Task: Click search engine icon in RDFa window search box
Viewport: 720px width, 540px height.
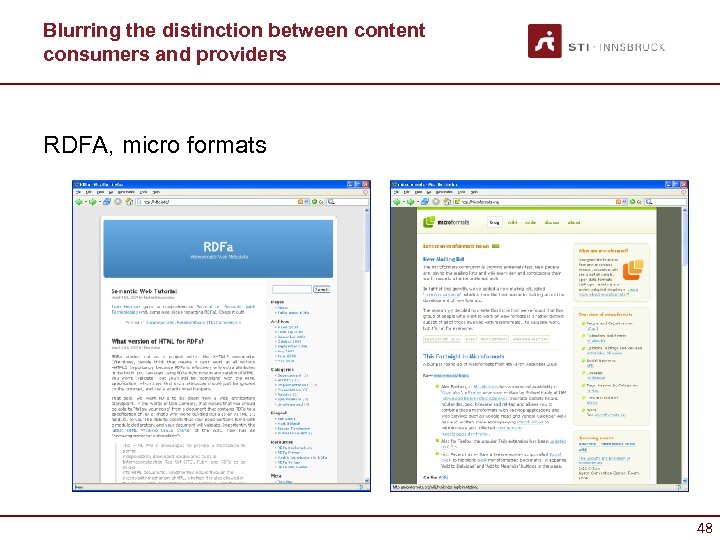Action: pos(331,202)
